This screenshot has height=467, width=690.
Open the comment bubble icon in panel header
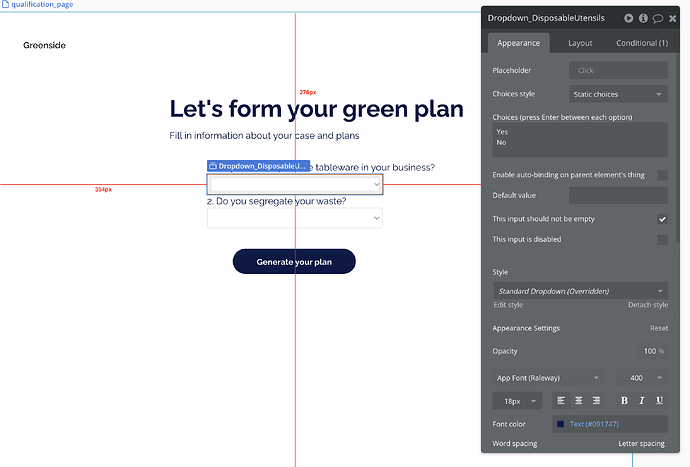pyautogui.click(x=658, y=18)
